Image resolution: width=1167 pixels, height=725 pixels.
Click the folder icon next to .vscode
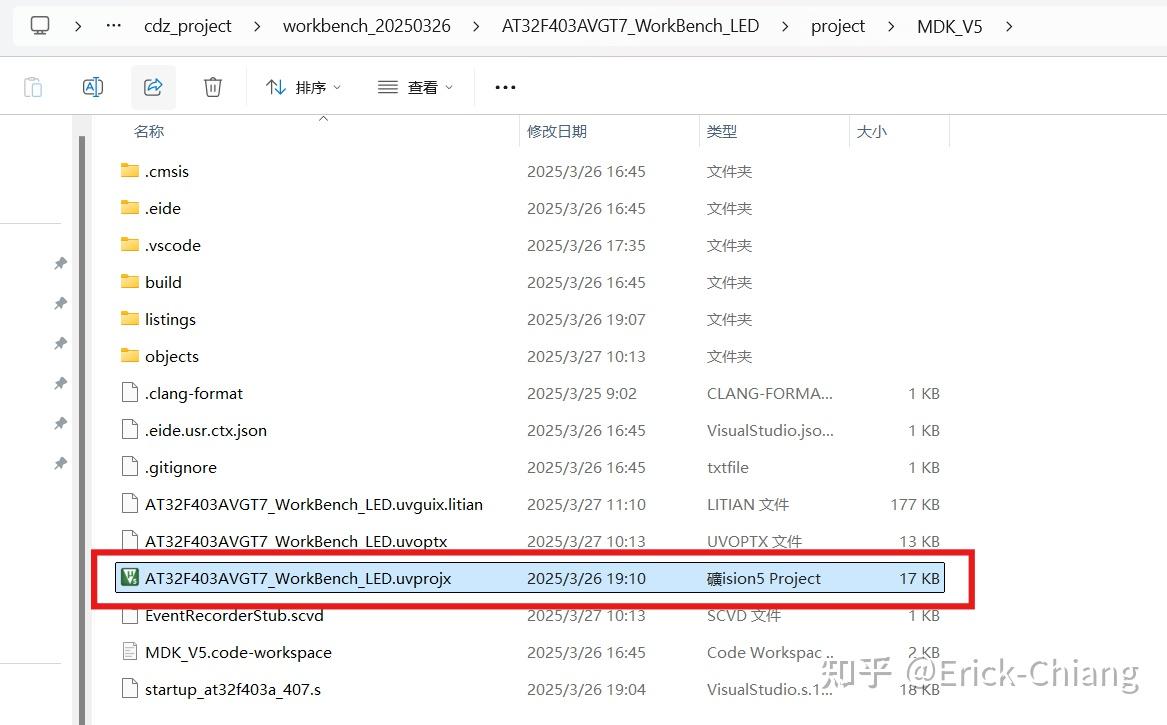coord(130,245)
